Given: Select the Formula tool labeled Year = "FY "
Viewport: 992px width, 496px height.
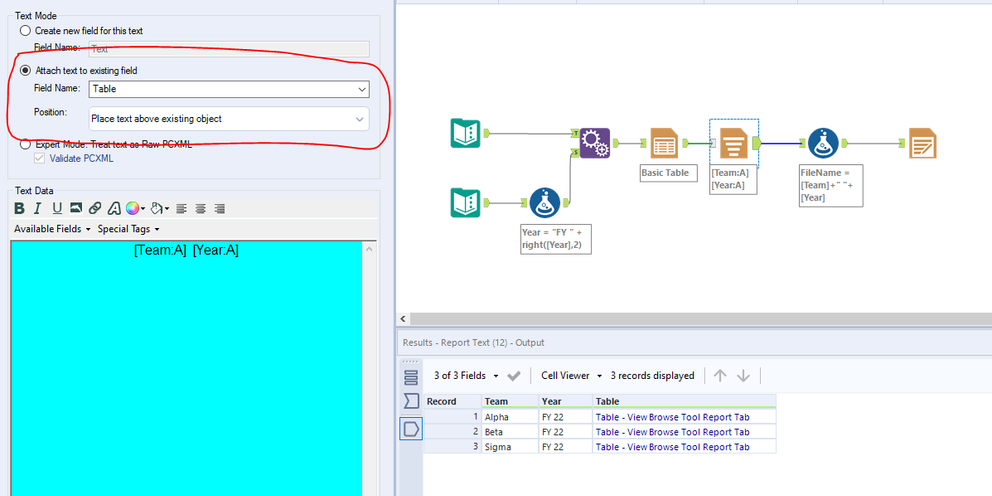Looking at the screenshot, I should 544,202.
